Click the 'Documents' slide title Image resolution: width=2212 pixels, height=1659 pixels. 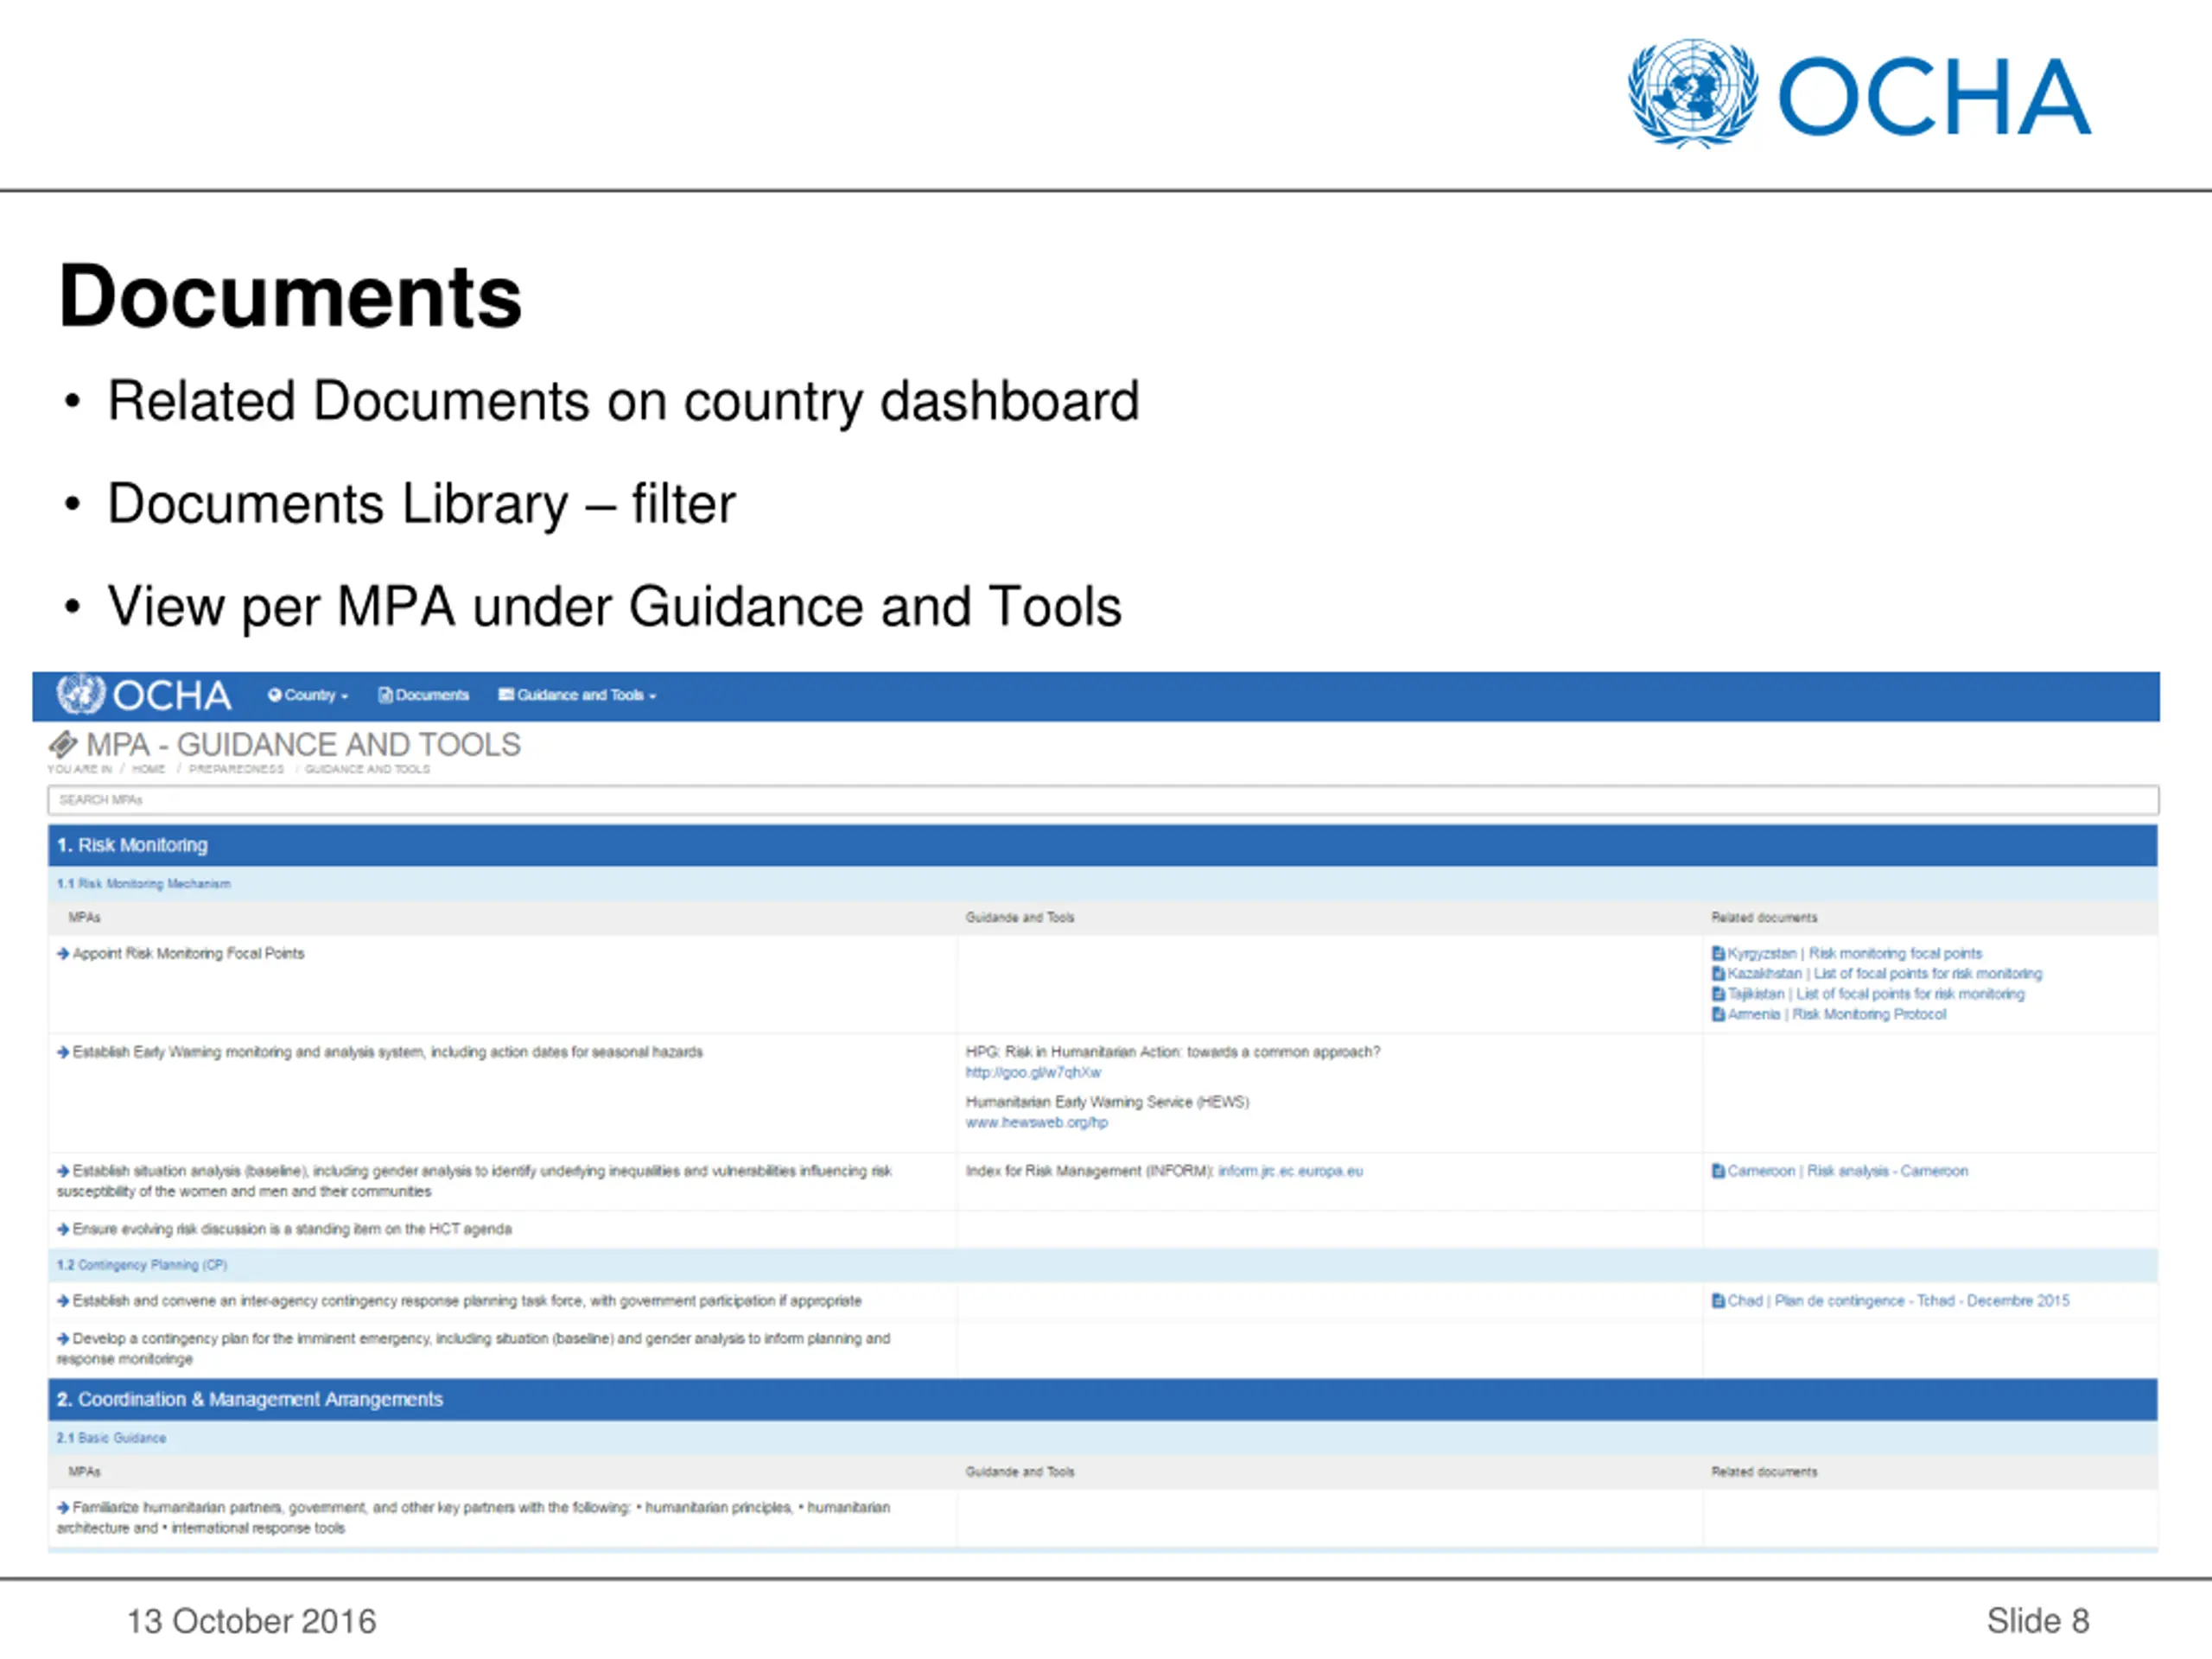click(x=290, y=297)
